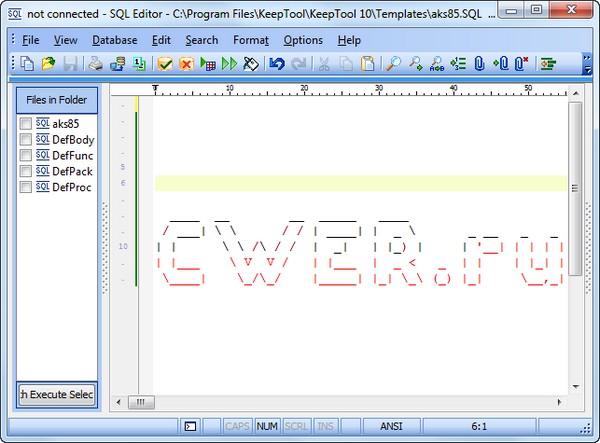Open the Format menu
This screenshot has height=443, width=600.
tap(250, 40)
